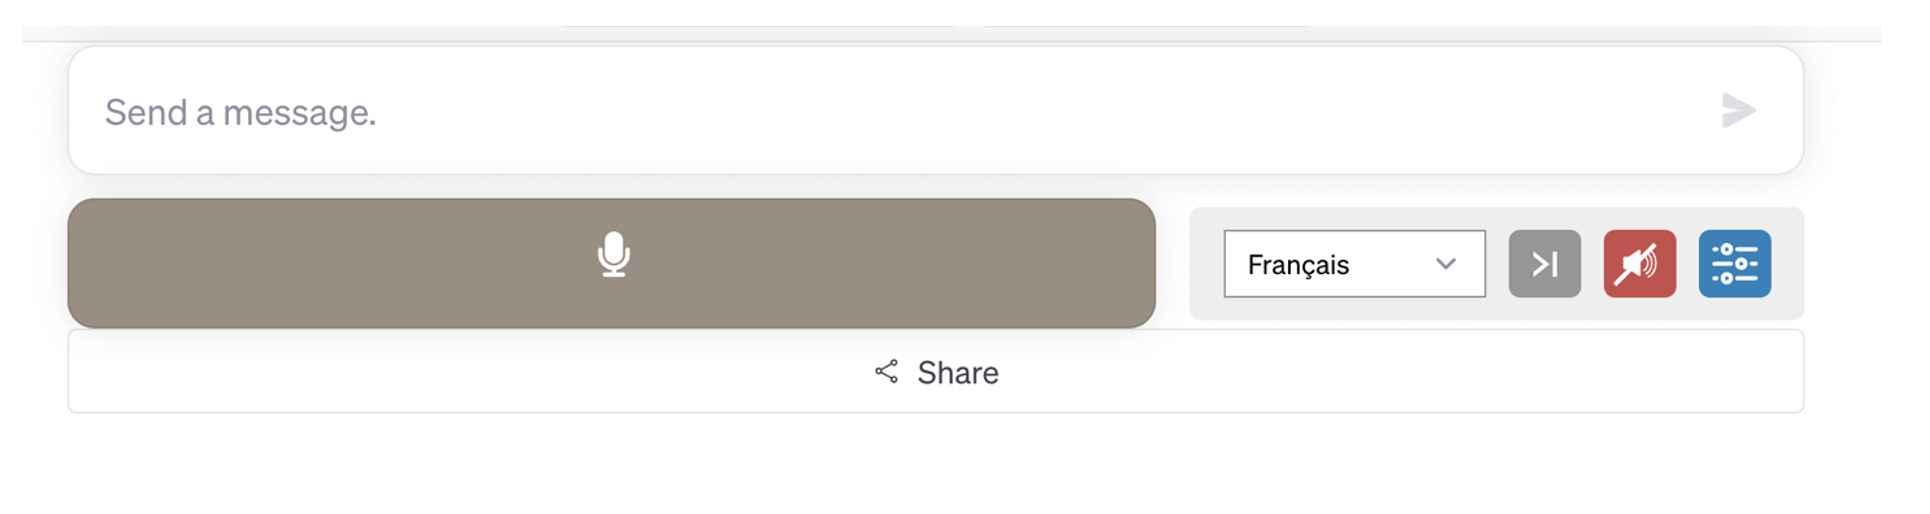1930x514 pixels.
Task: Start voice input on the brown bar
Action: [611, 263]
